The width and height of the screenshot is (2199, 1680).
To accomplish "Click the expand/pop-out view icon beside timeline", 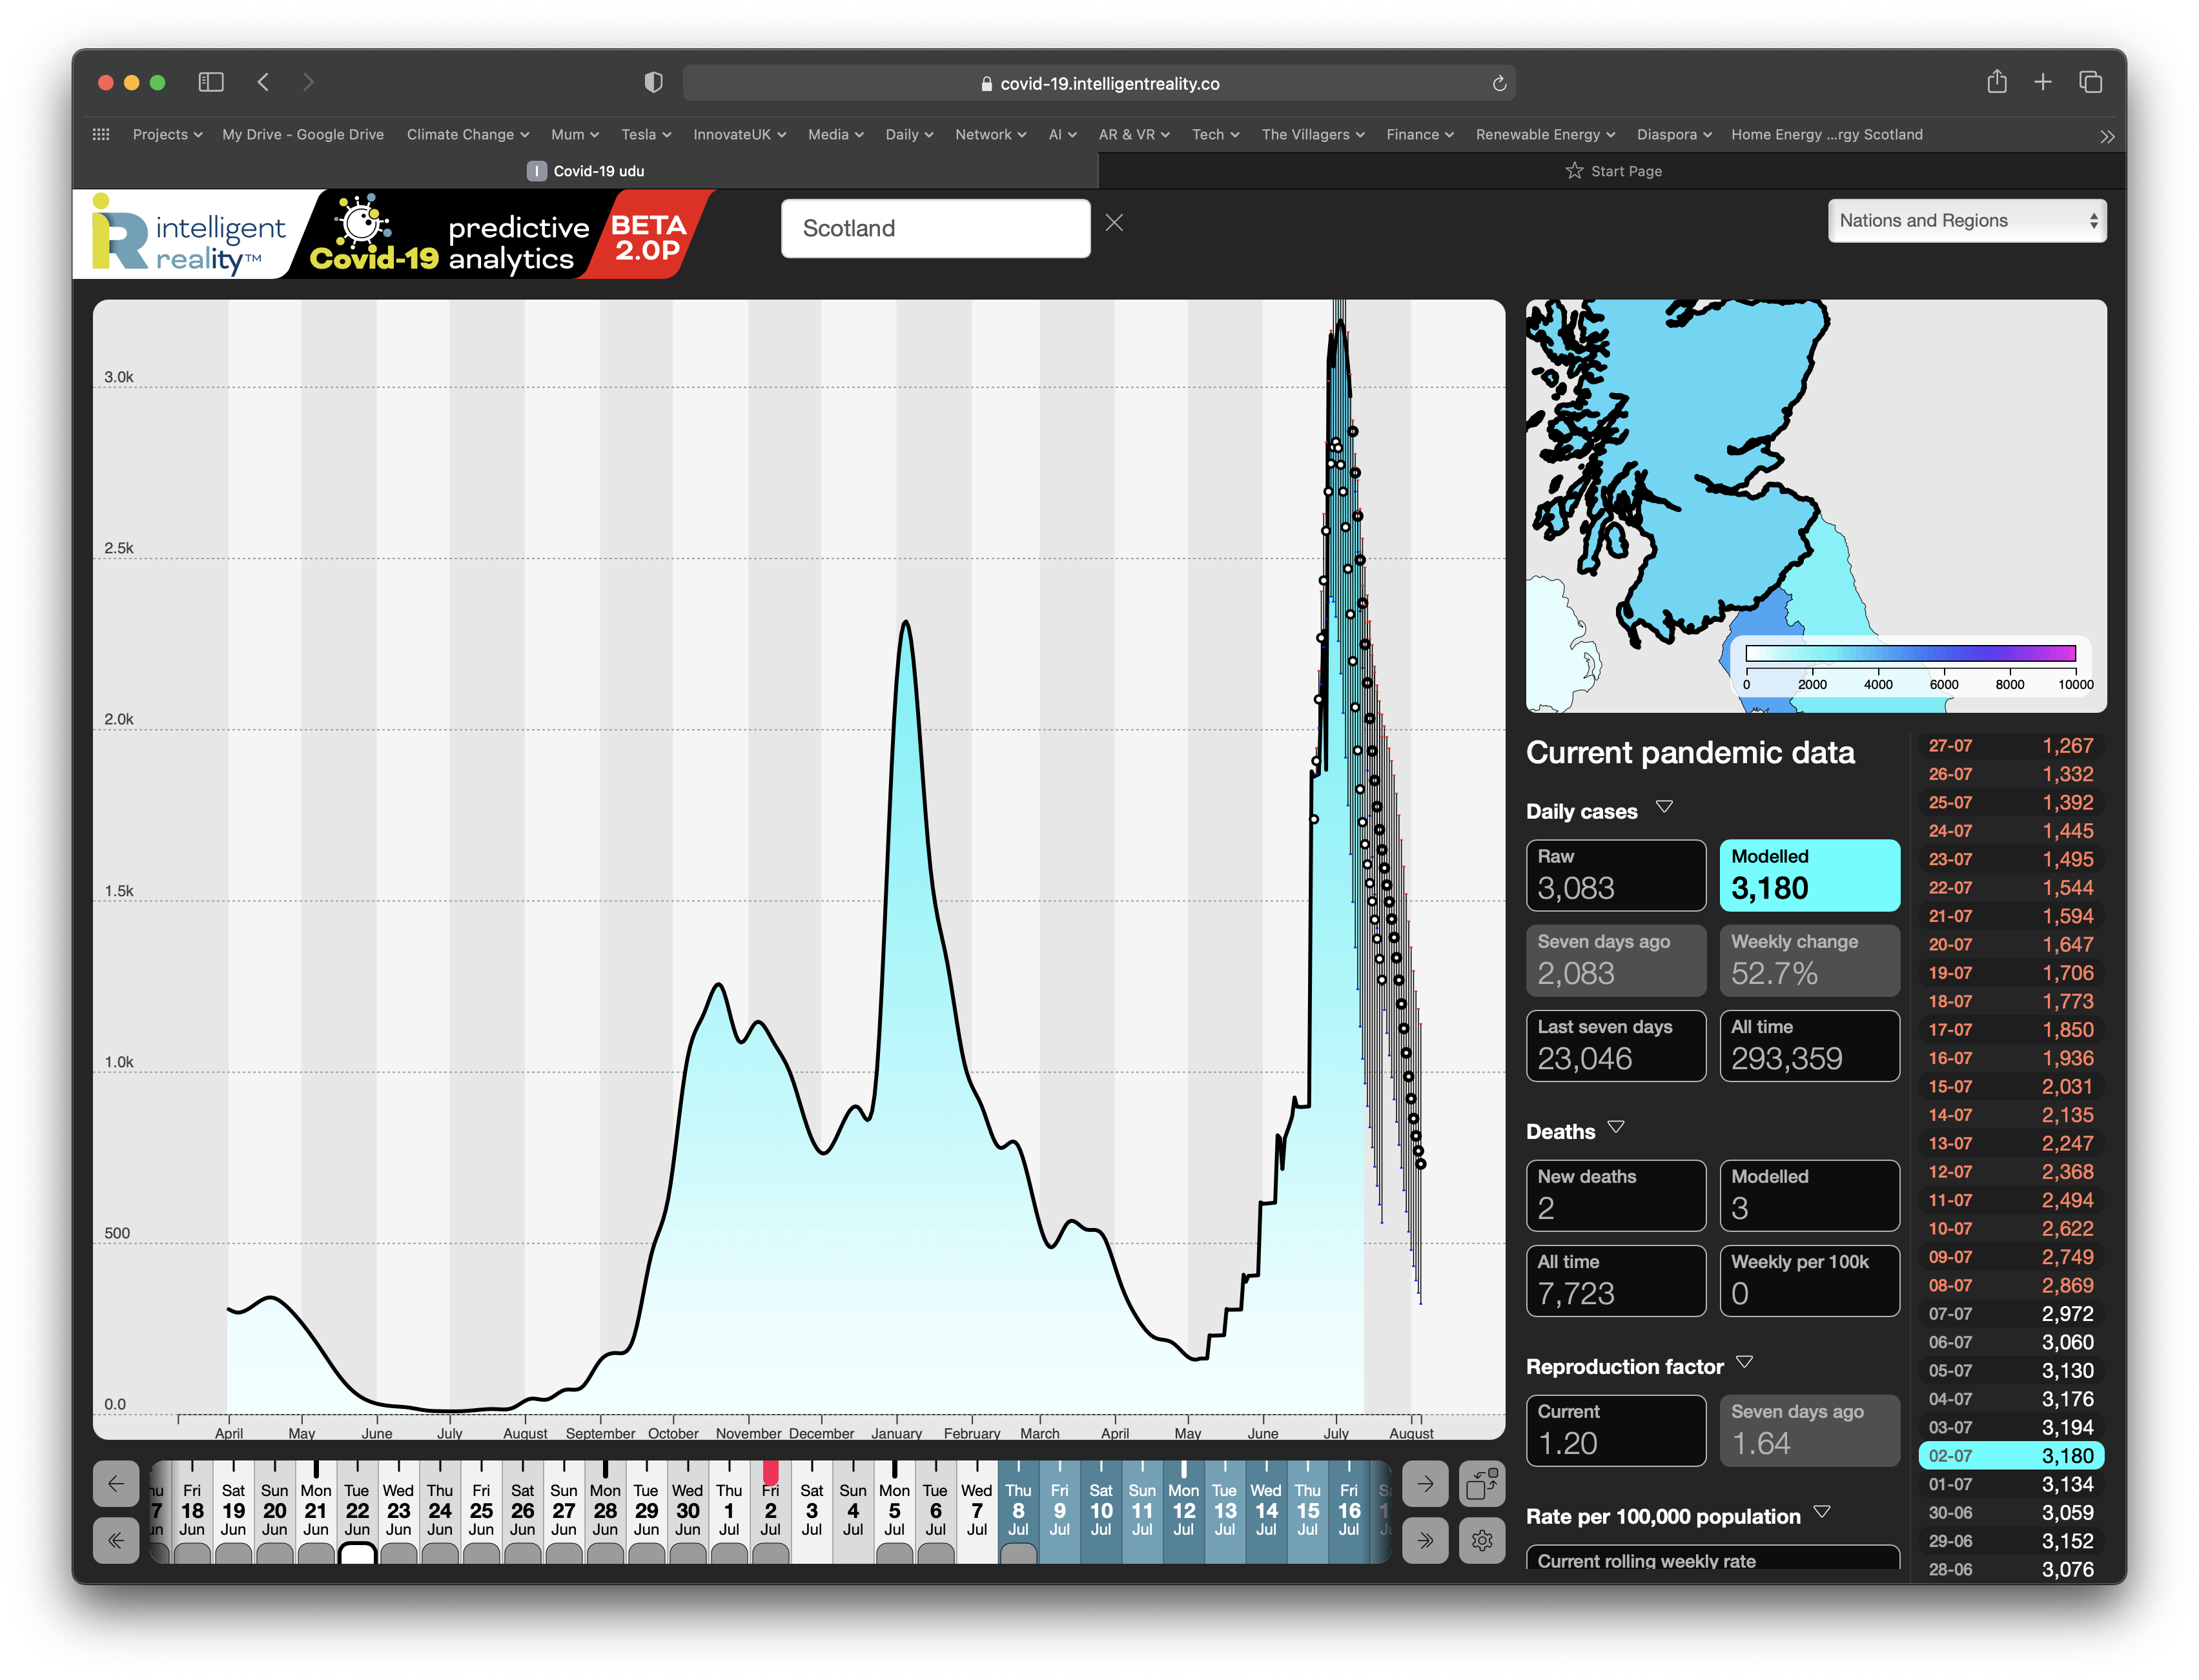I will (1482, 1484).
